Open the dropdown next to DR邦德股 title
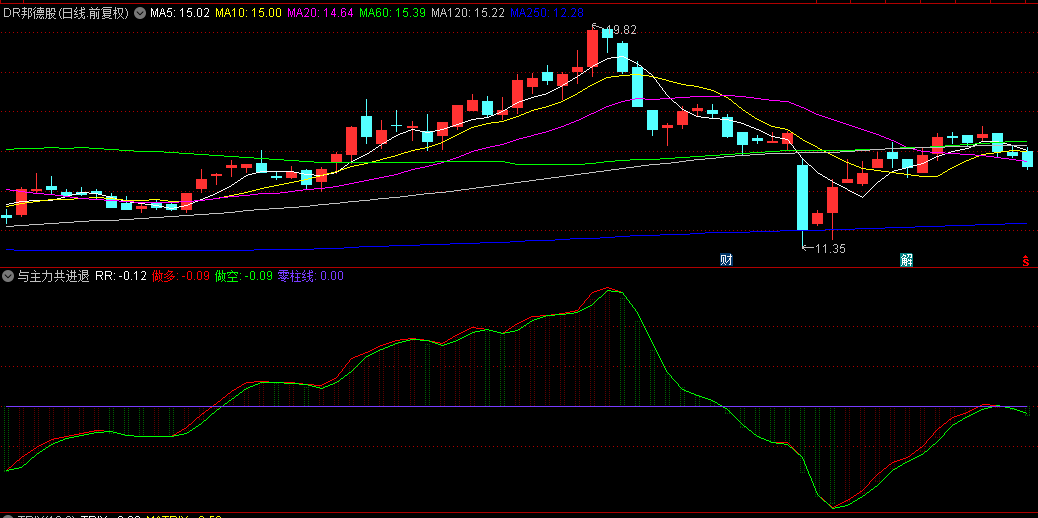Image resolution: width=1038 pixels, height=518 pixels. 138,14
